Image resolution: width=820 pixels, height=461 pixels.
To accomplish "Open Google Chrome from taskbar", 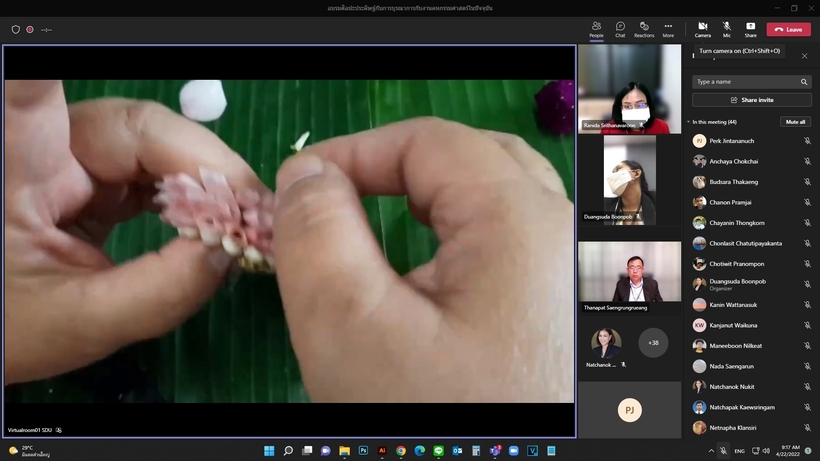I will [401, 451].
